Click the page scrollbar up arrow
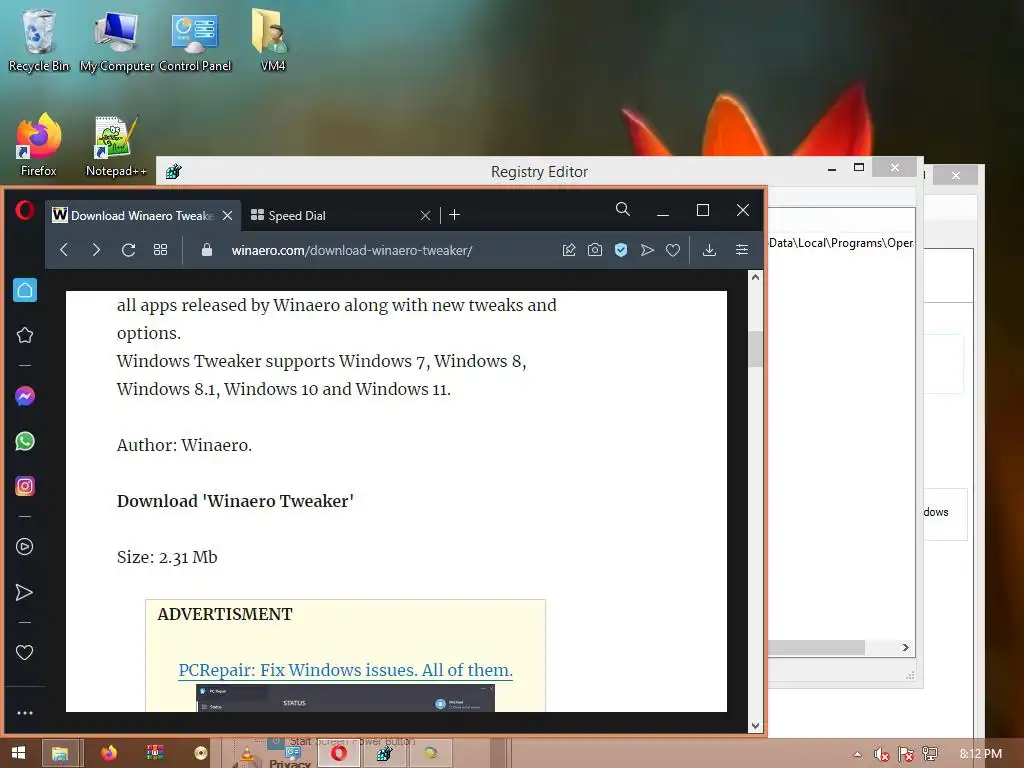1024x768 pixels. click(756, 277)
